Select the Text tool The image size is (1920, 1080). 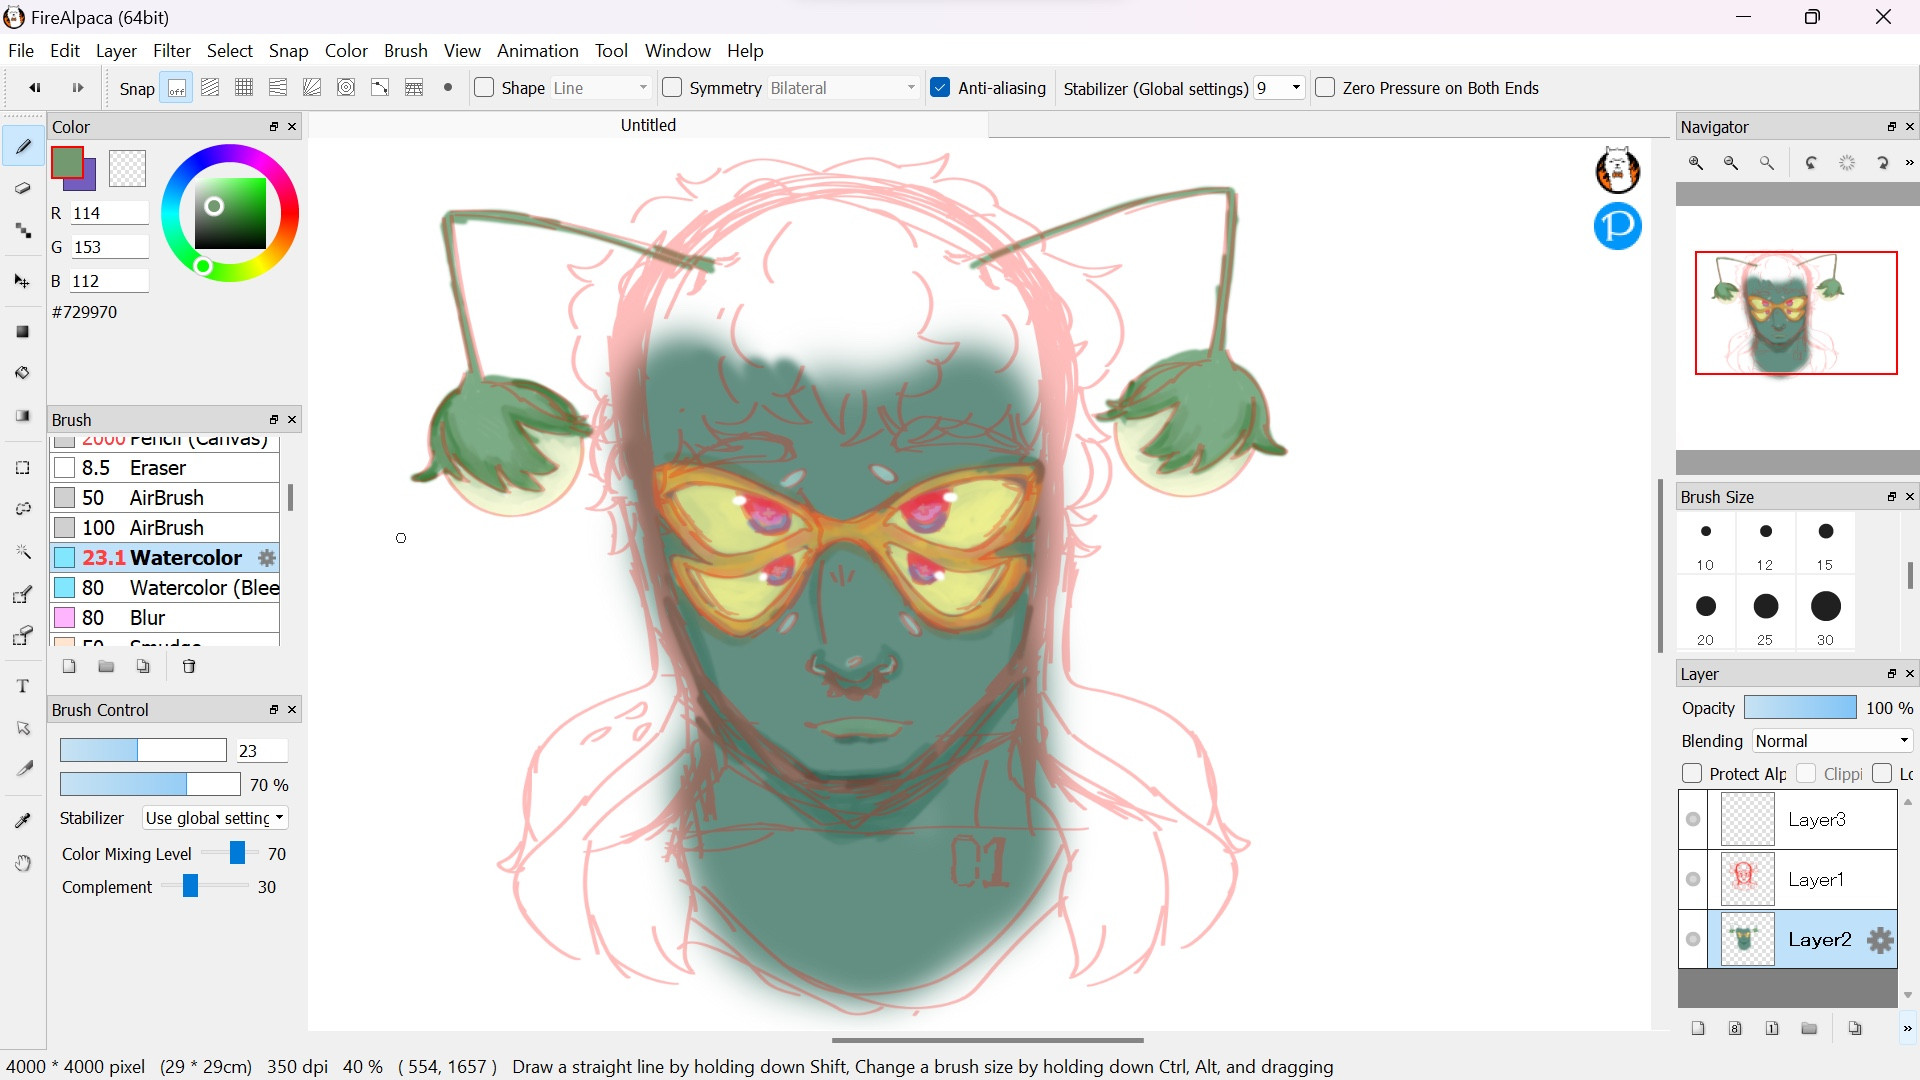23,686
